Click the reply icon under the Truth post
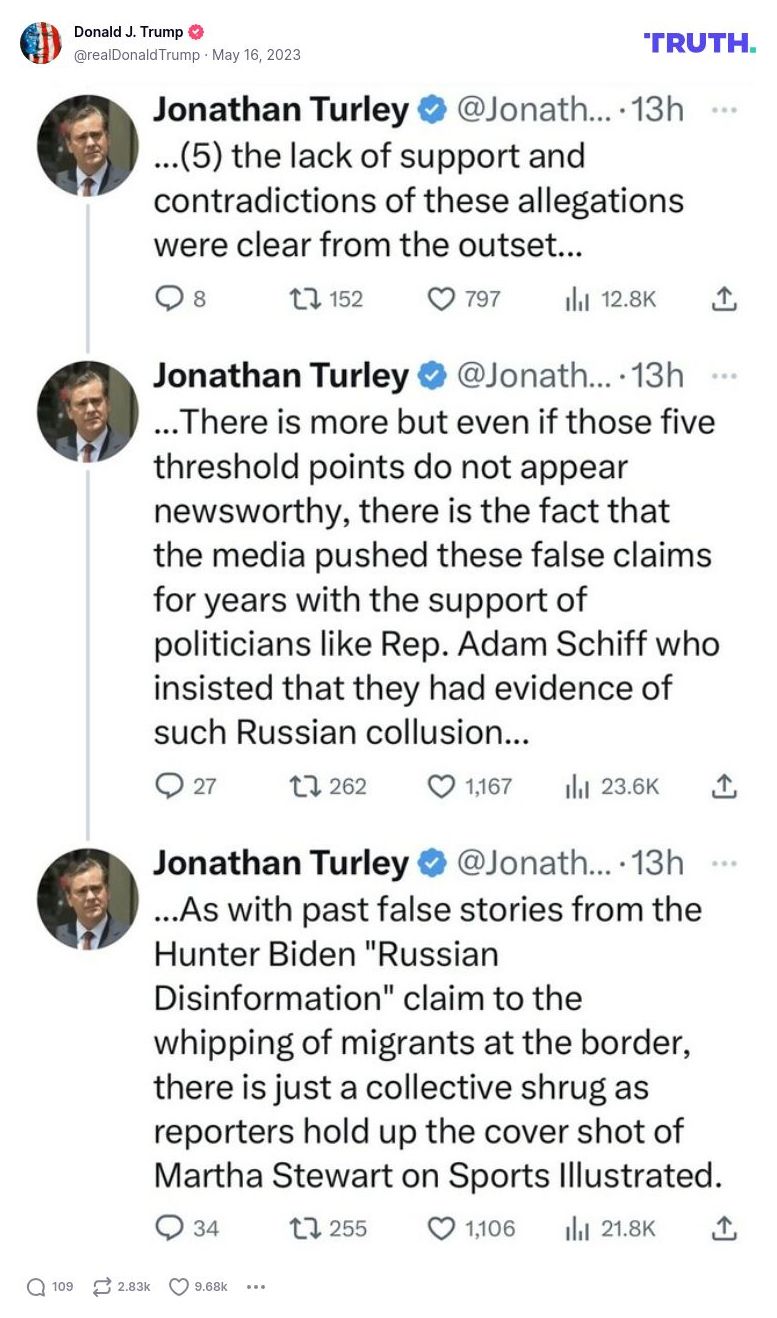 [36, 1287]
